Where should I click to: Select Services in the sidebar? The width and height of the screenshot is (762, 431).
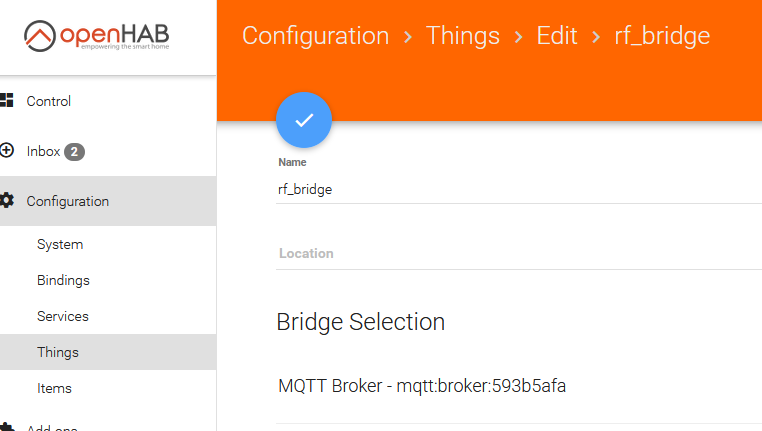pyautogui.click(x=63, y=316)
